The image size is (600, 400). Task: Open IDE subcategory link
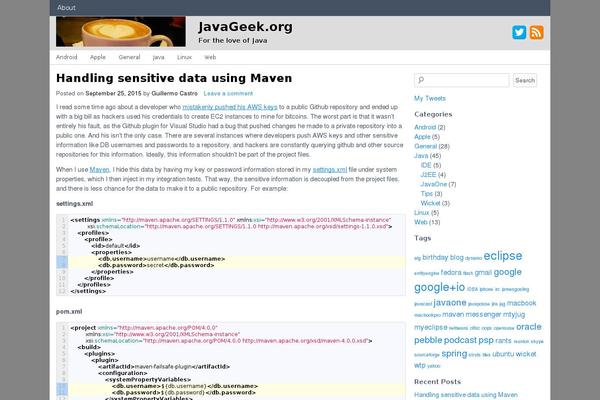pyautogui.click(x=426, y=165)
